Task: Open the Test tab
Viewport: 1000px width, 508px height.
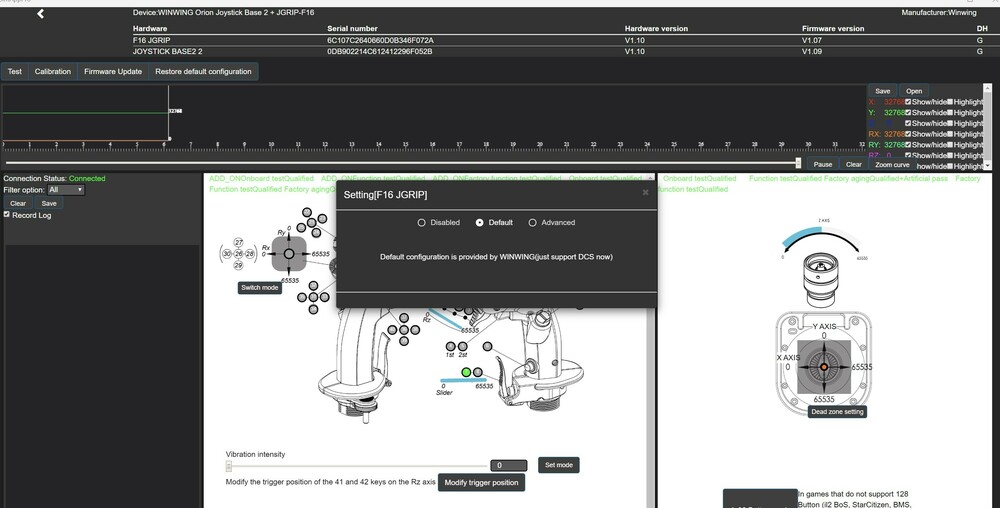Action: tap(15, 71)
